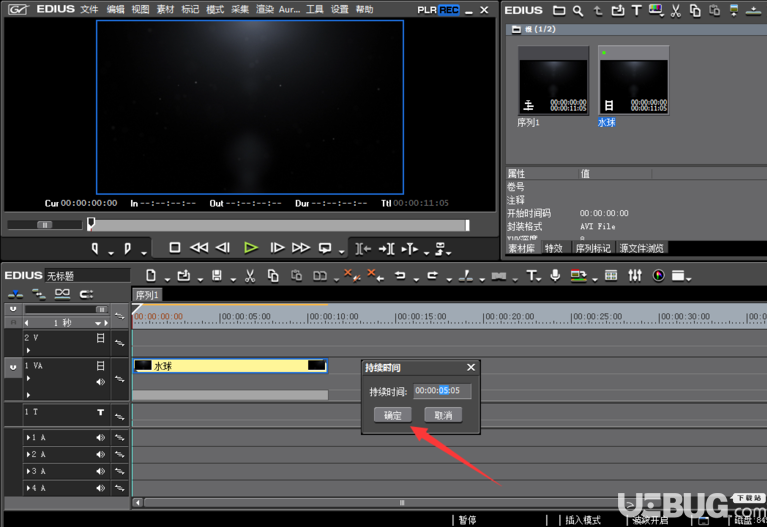This screenshot has height=527, width=767.
Task: Click the Voice over microphone icon
Action: [x=555, y=275]
